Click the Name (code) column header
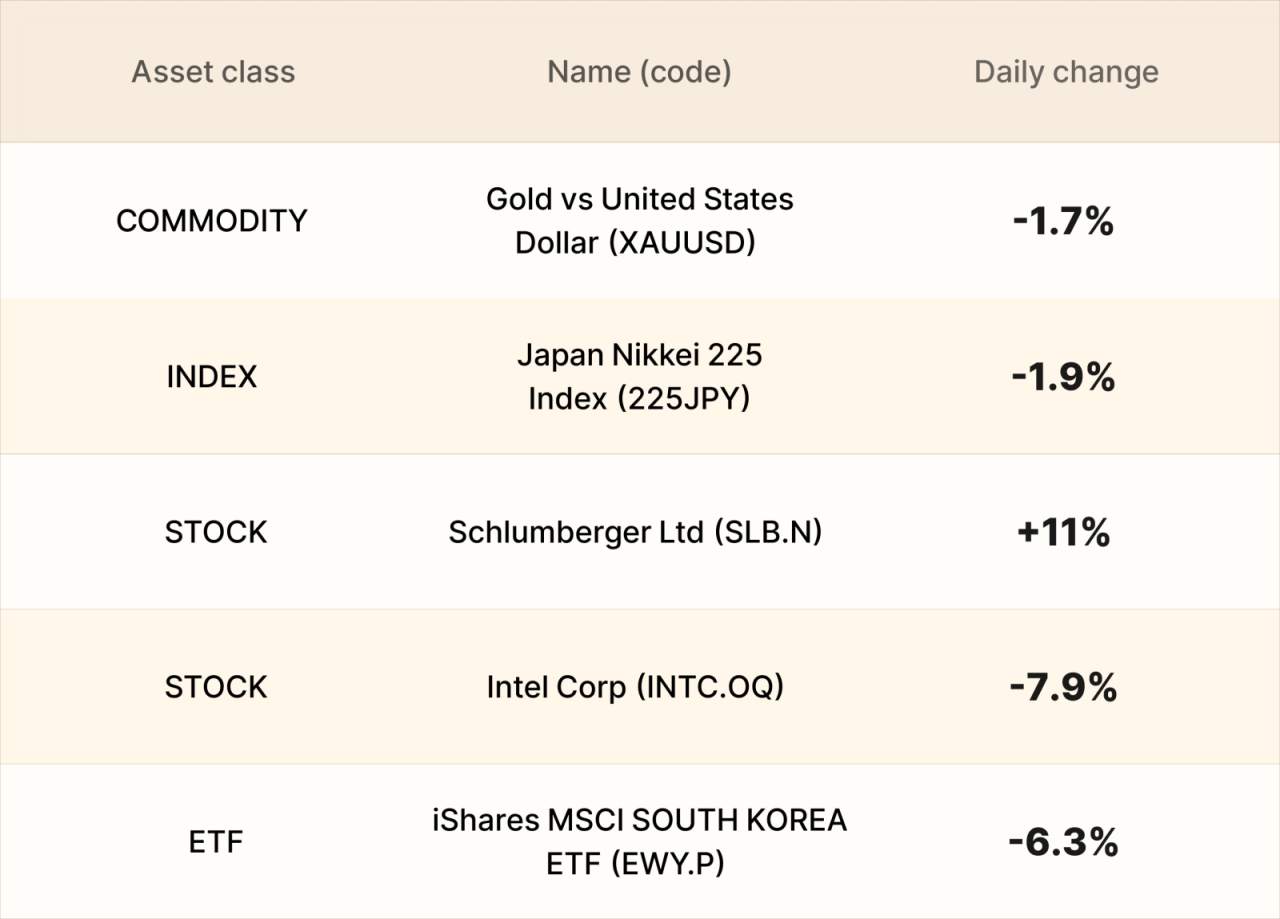1280x919 pixels. (639, 72)
